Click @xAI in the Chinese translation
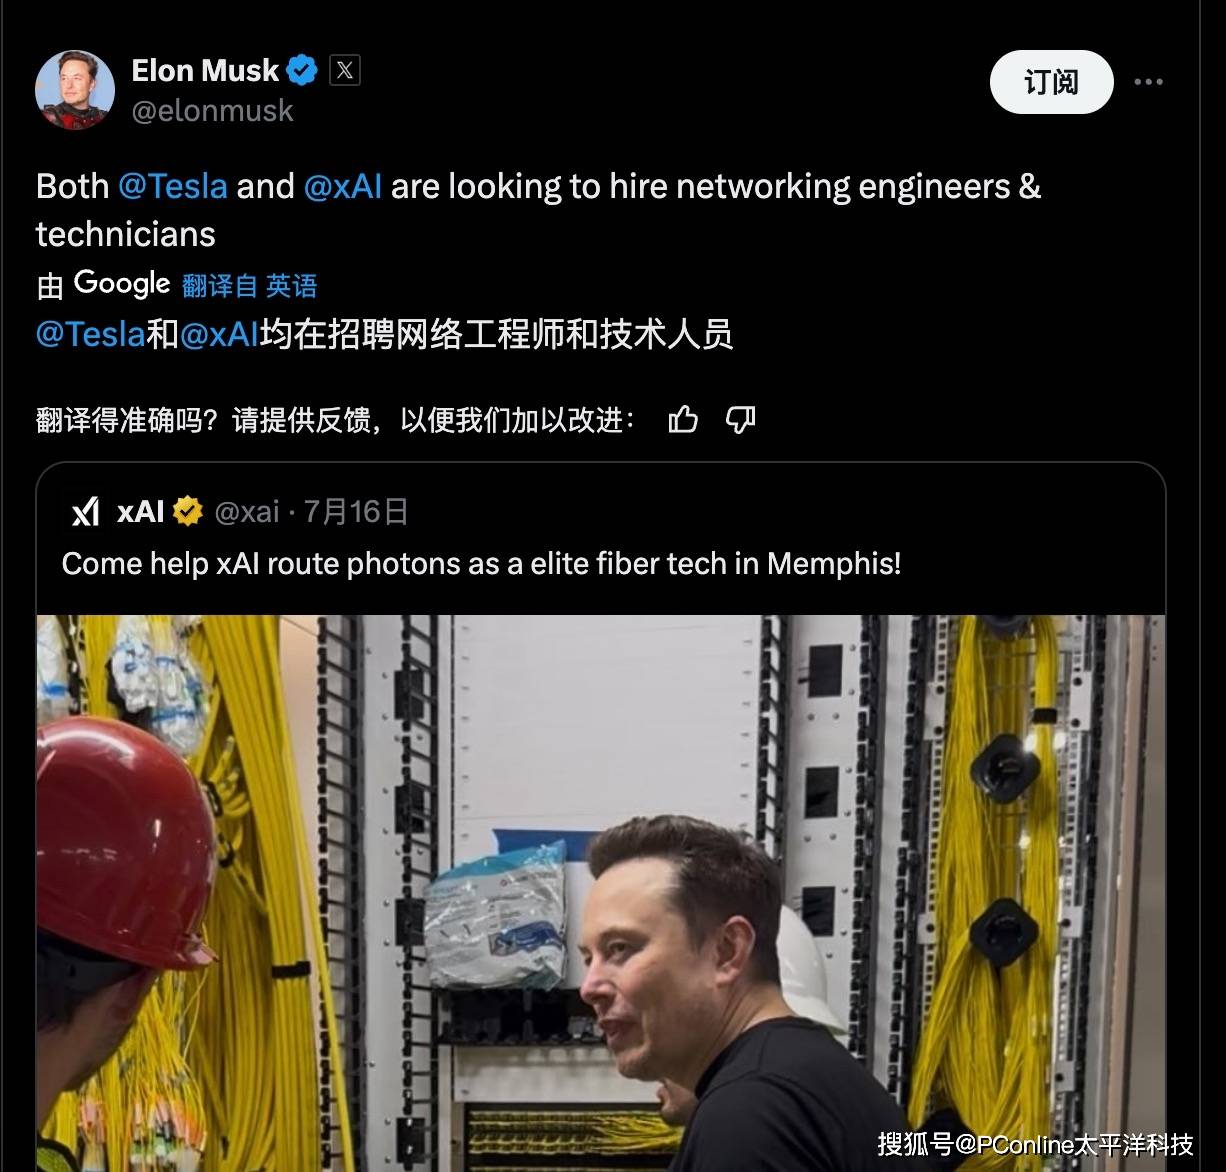This screenshot has width=1226, height=1172. pyautogui.click(x=220, y=334)
